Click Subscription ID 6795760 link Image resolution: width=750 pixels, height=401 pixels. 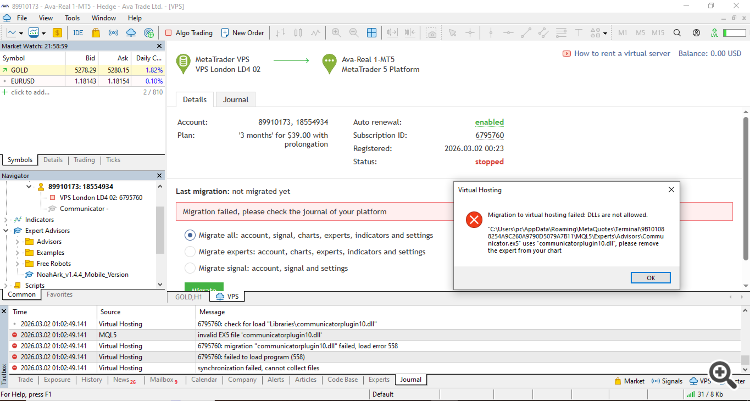489,135
